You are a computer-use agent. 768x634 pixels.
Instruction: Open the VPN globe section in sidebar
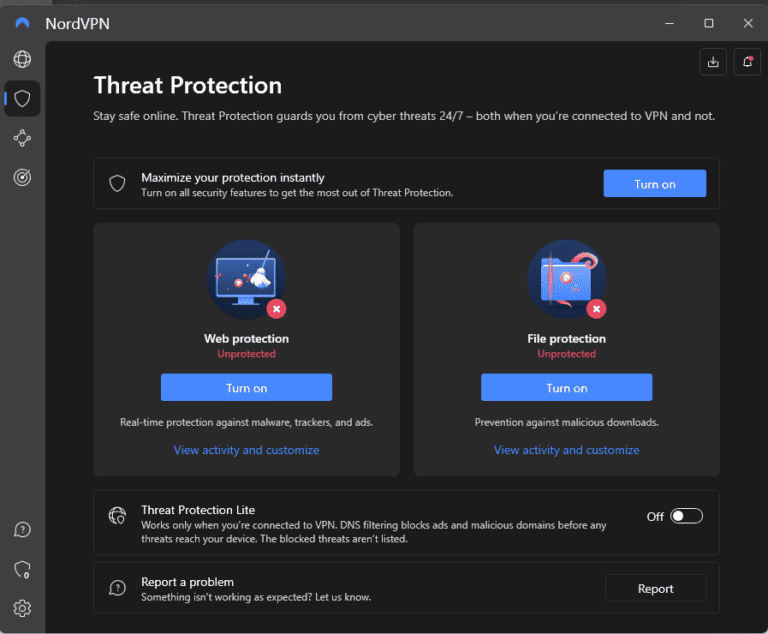point(22,59)
